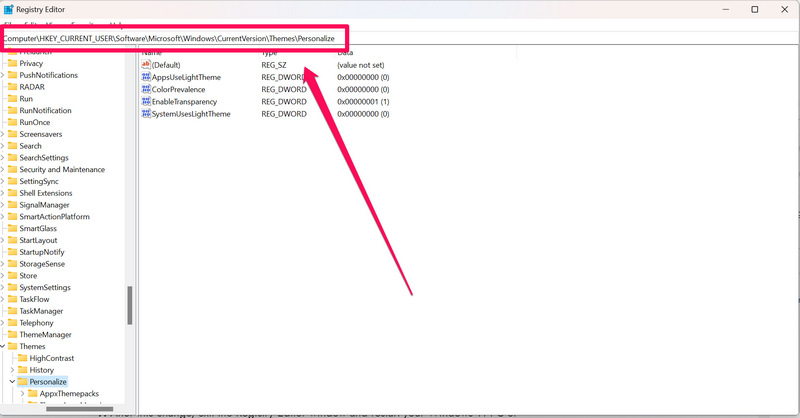Click the Security and Maintenance folder icon
The width and height of the screenshot is (800, 418).
tap(13, 169)
